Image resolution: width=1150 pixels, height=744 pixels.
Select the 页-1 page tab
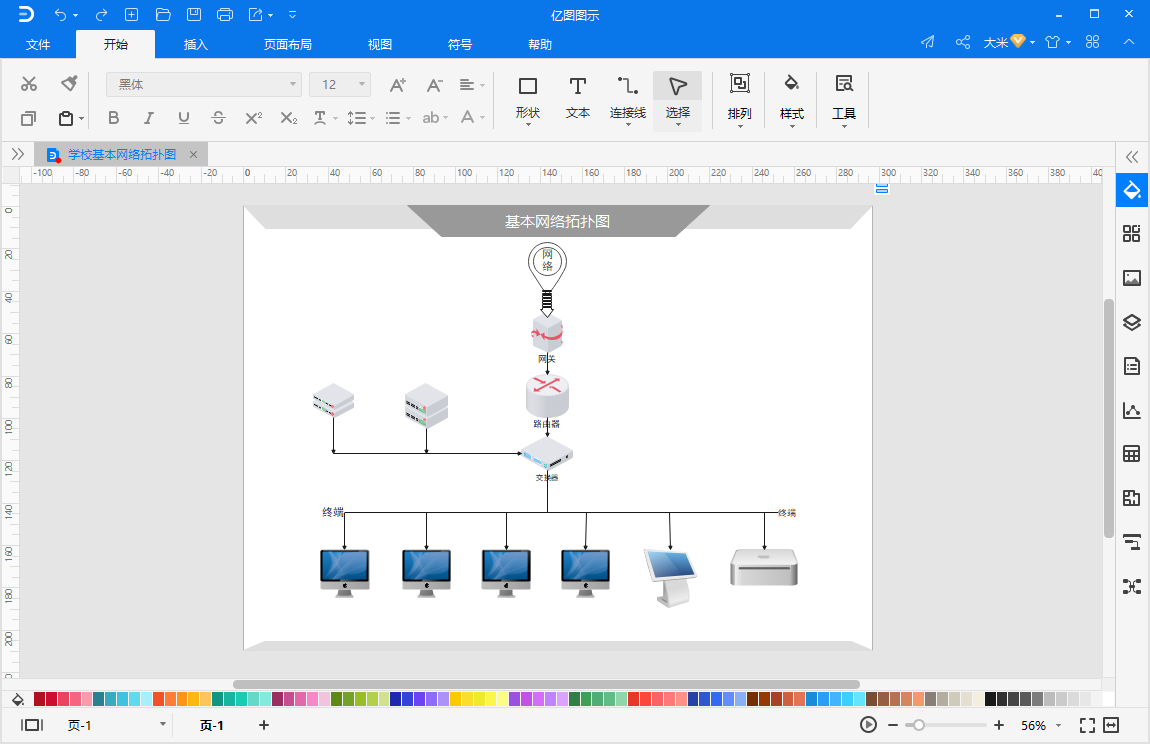pos(211,725)
